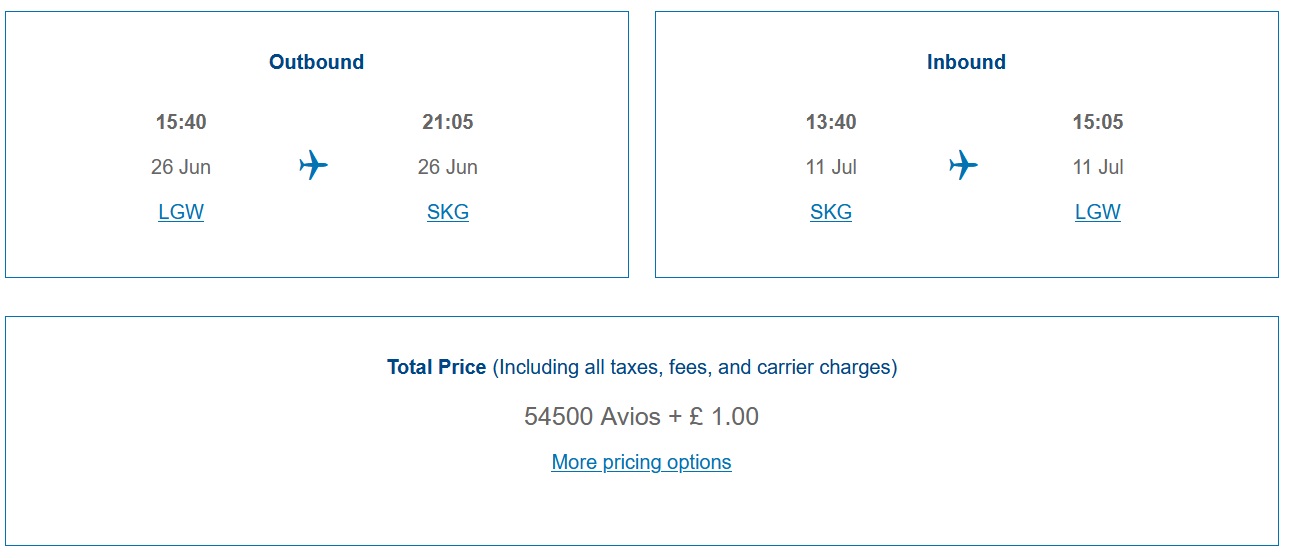The height and width of the screenshot is (558, 1289).
Task: Select the 21:05 outbound arrival time
Action: click(x=448, y=122)
